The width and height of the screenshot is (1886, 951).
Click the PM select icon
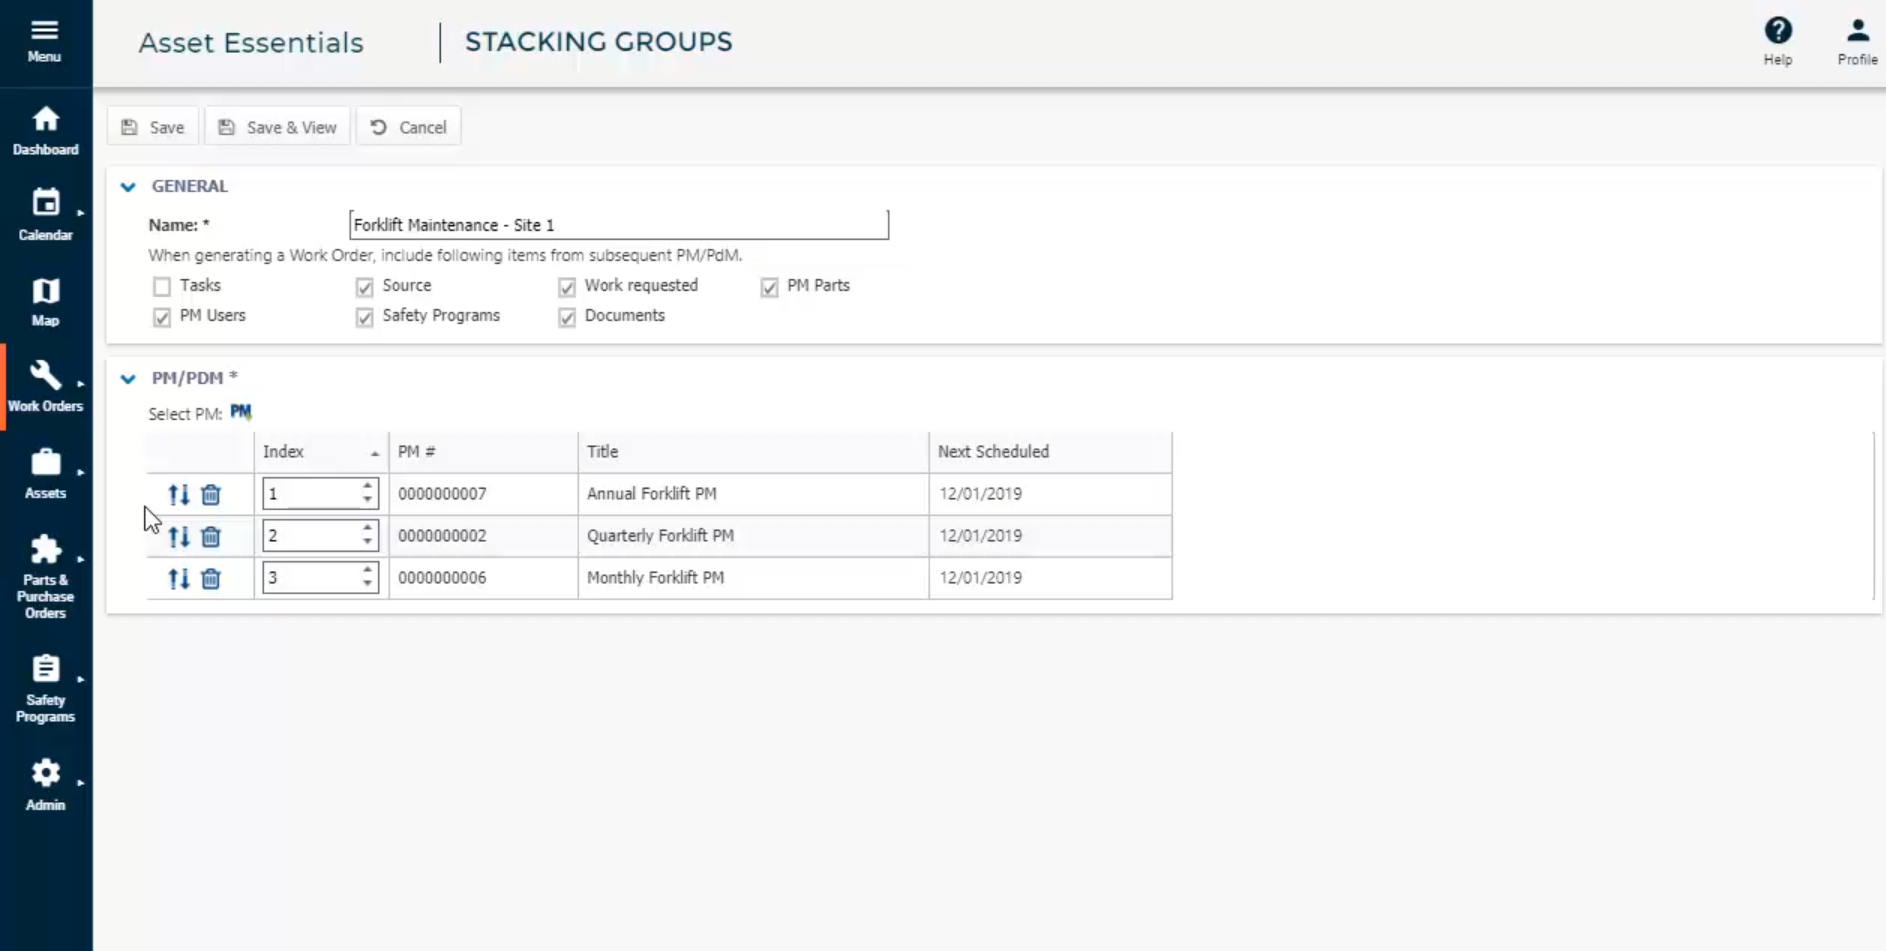tap(240, 412)
